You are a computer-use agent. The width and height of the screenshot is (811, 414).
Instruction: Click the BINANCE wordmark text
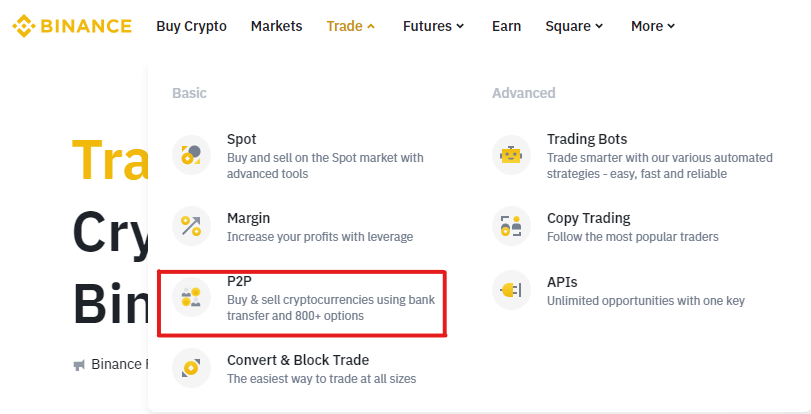(x=86, y=26)
